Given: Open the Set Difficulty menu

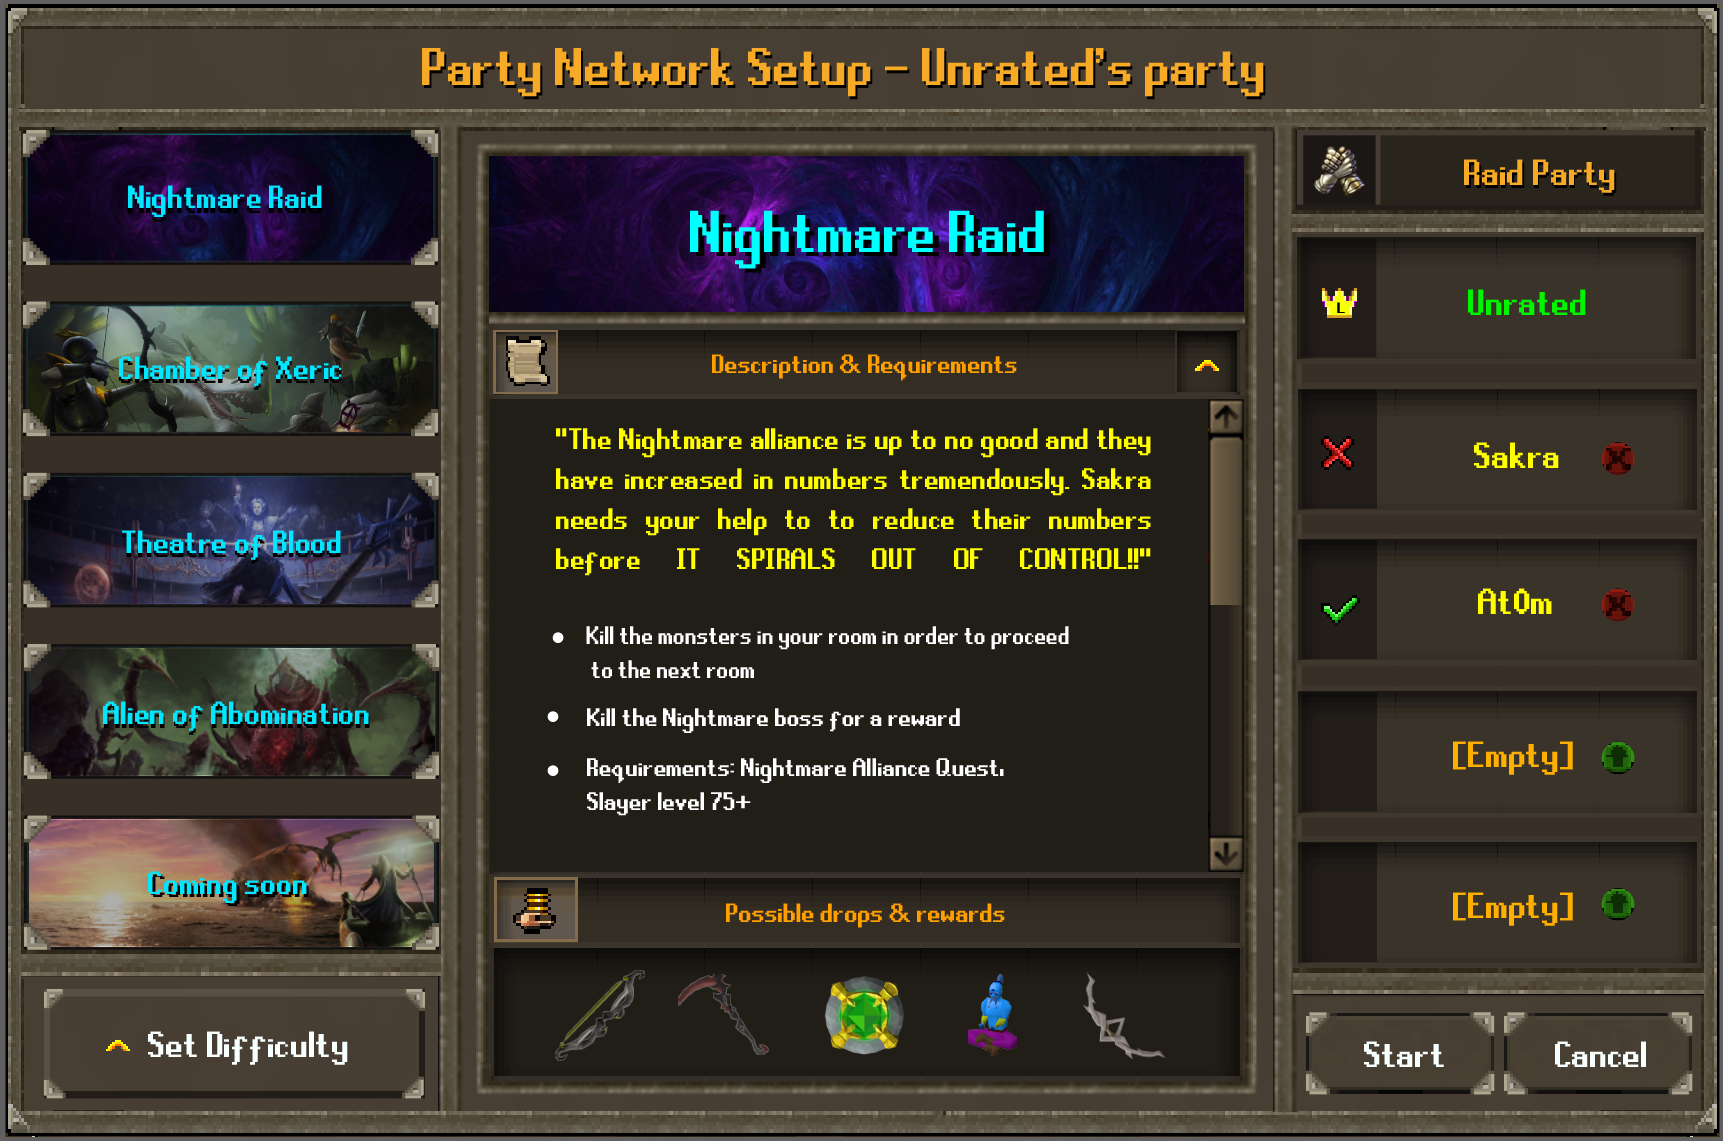Looking at the screenshot, I should coord(235,1045).
